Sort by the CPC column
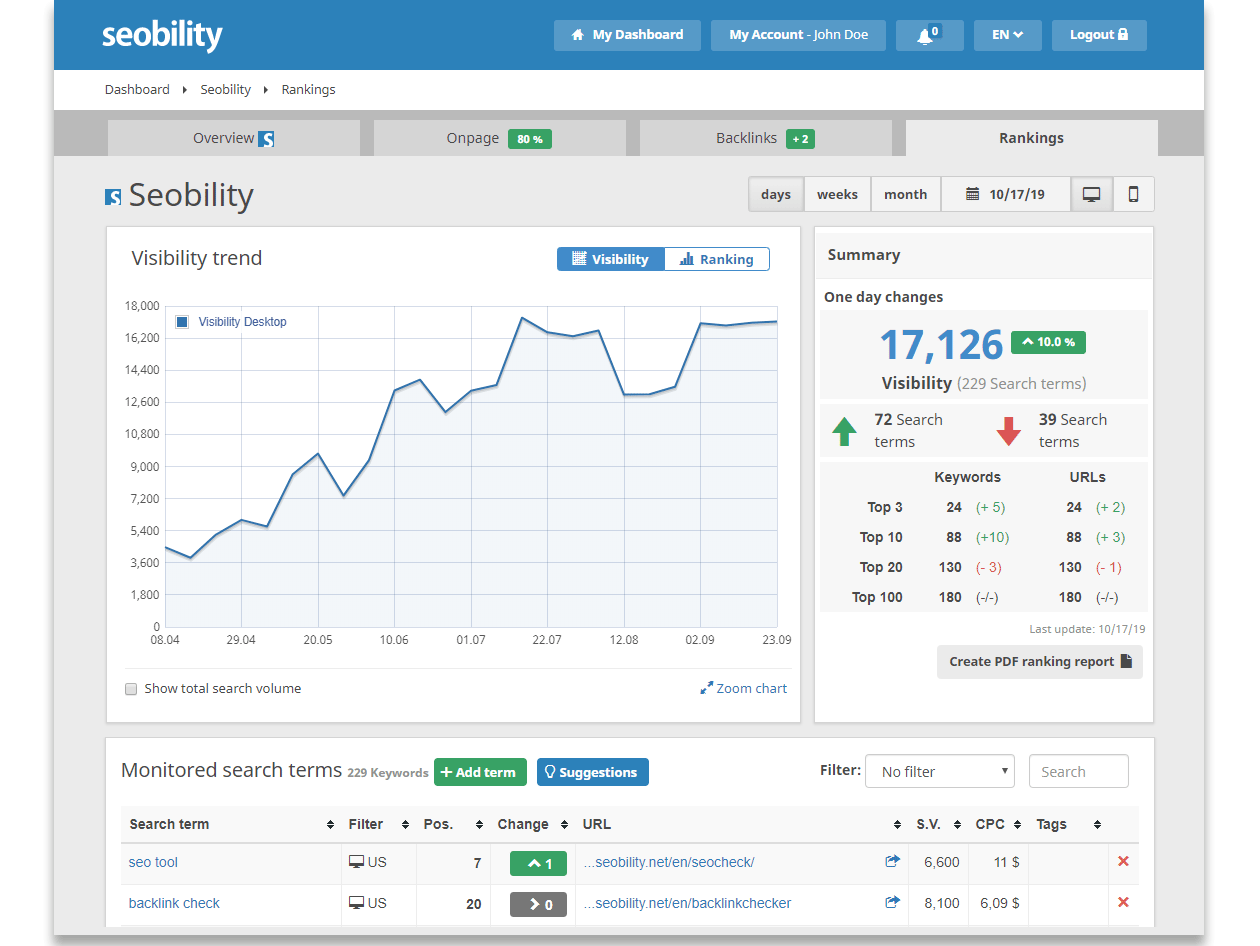This screenshot has height=946, width=1260. click(998, 824)
